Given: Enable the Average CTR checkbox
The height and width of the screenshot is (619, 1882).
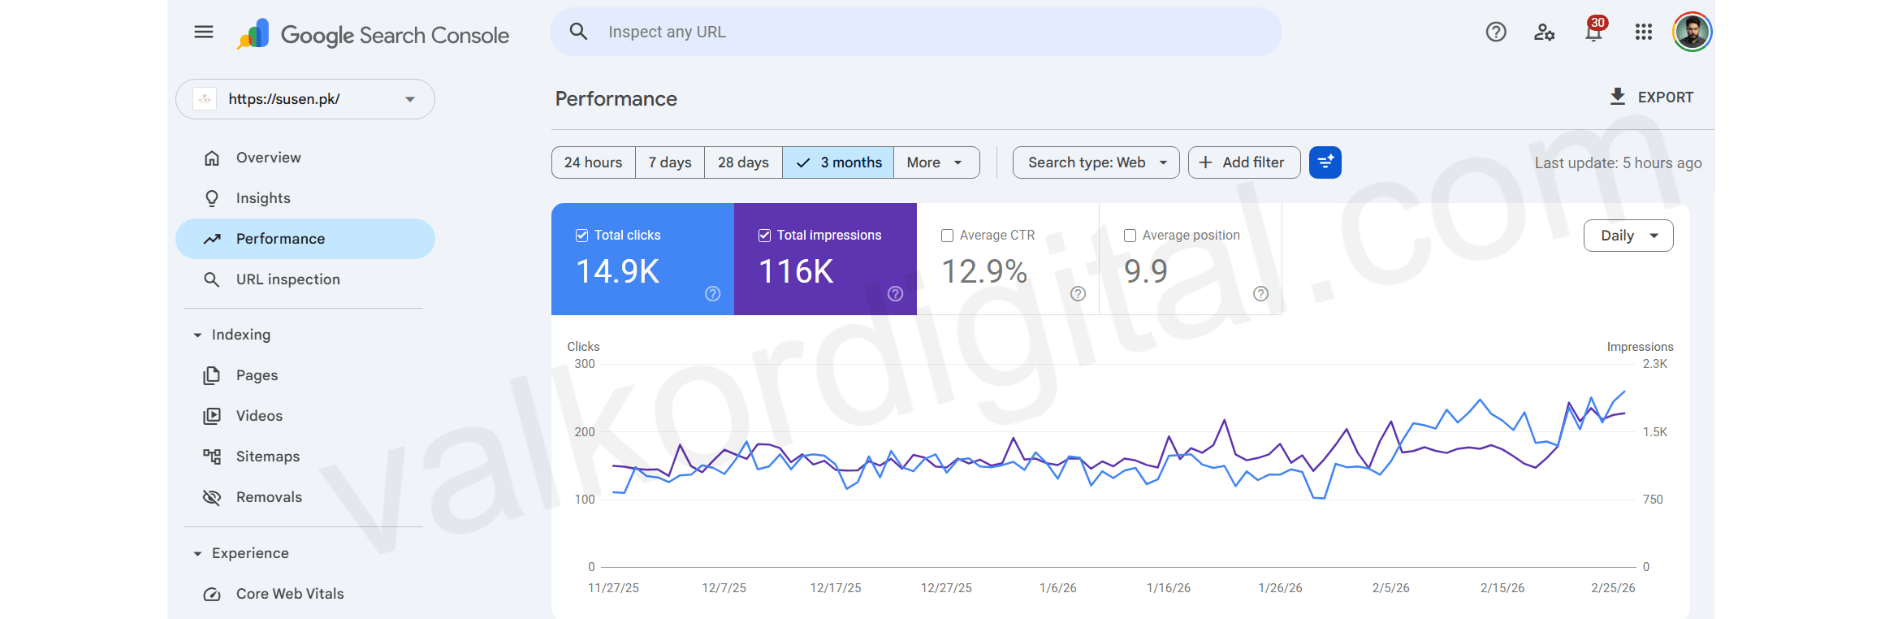Looking at the screenshot, I should click(947, 236).
